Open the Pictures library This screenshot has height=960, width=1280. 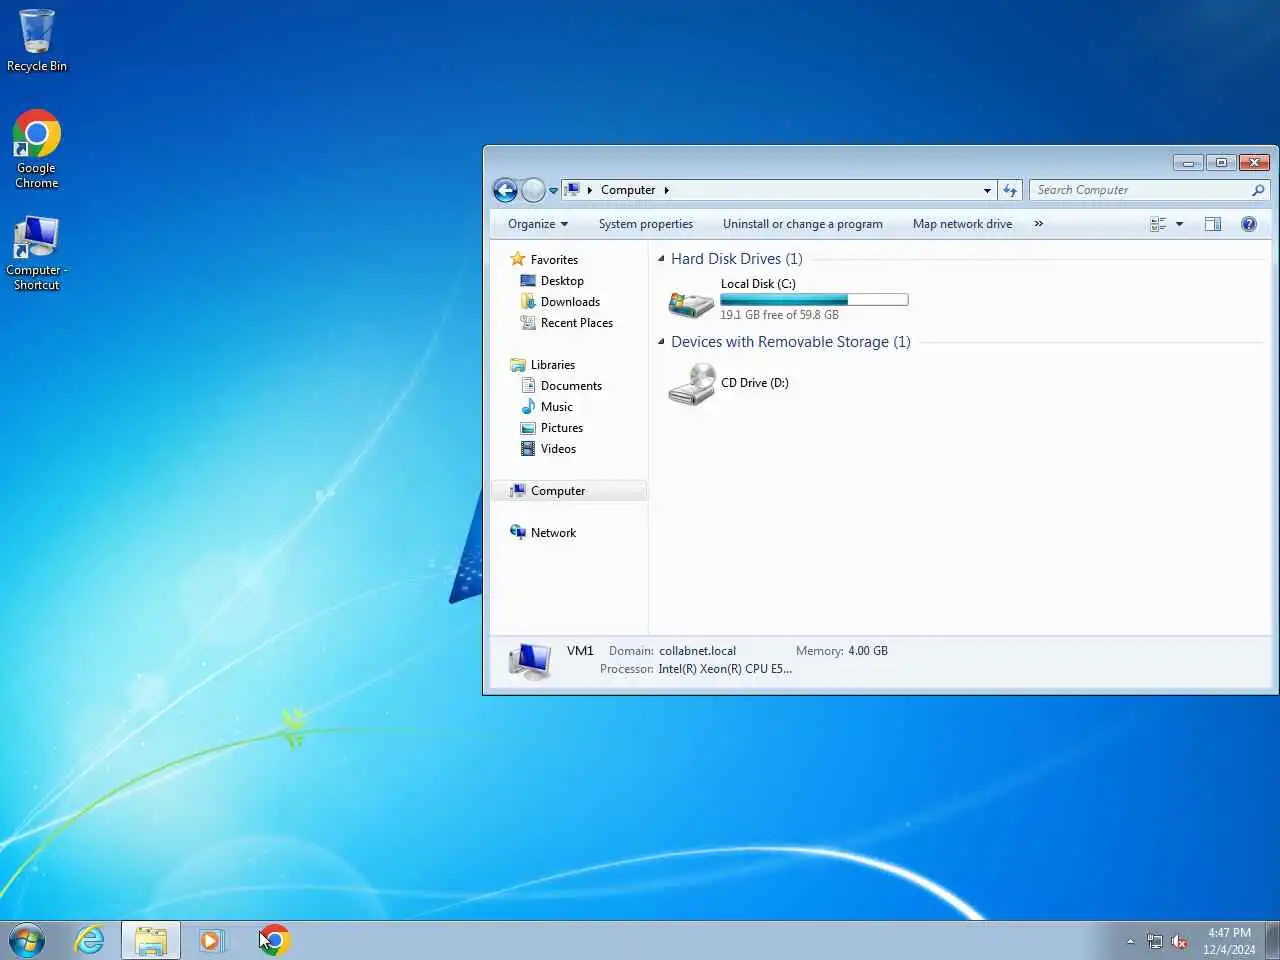(561, 428)
